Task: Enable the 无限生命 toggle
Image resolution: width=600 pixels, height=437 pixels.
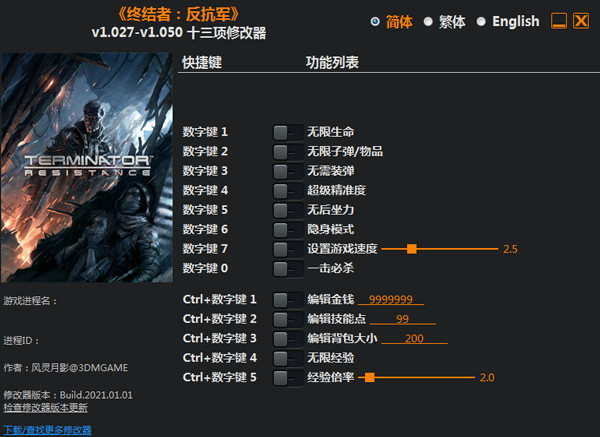Action: point(288,132)
